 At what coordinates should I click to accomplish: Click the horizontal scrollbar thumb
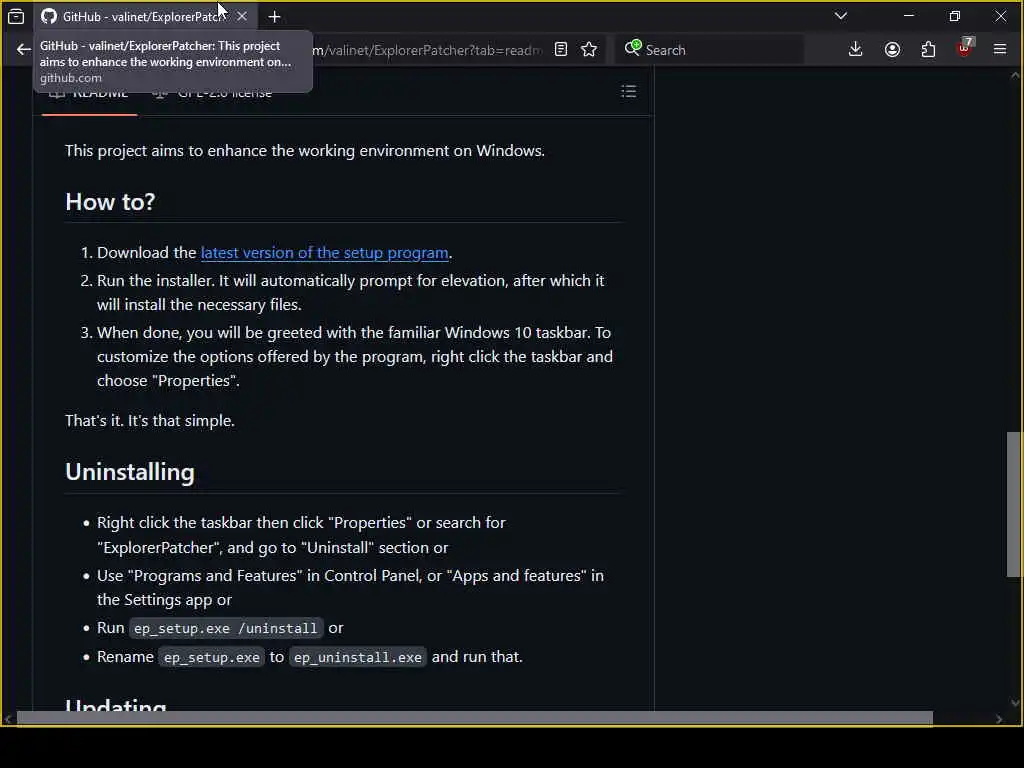pos(475,718)
